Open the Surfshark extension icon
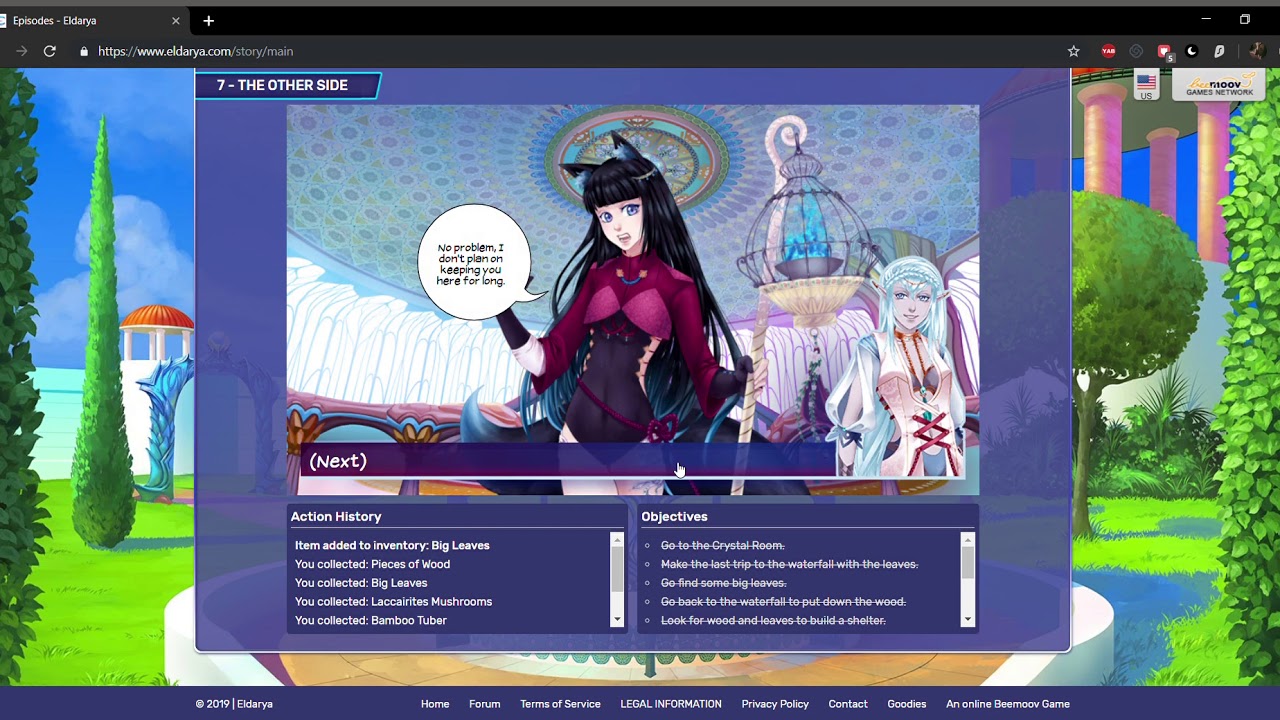This screenshot has height=720, width=1280. (x=1219, y=51)
